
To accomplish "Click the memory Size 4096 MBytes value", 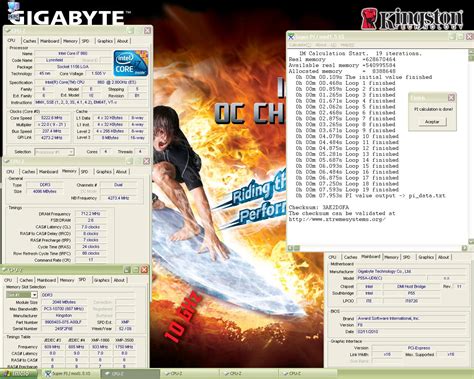I will pos(45,191).
